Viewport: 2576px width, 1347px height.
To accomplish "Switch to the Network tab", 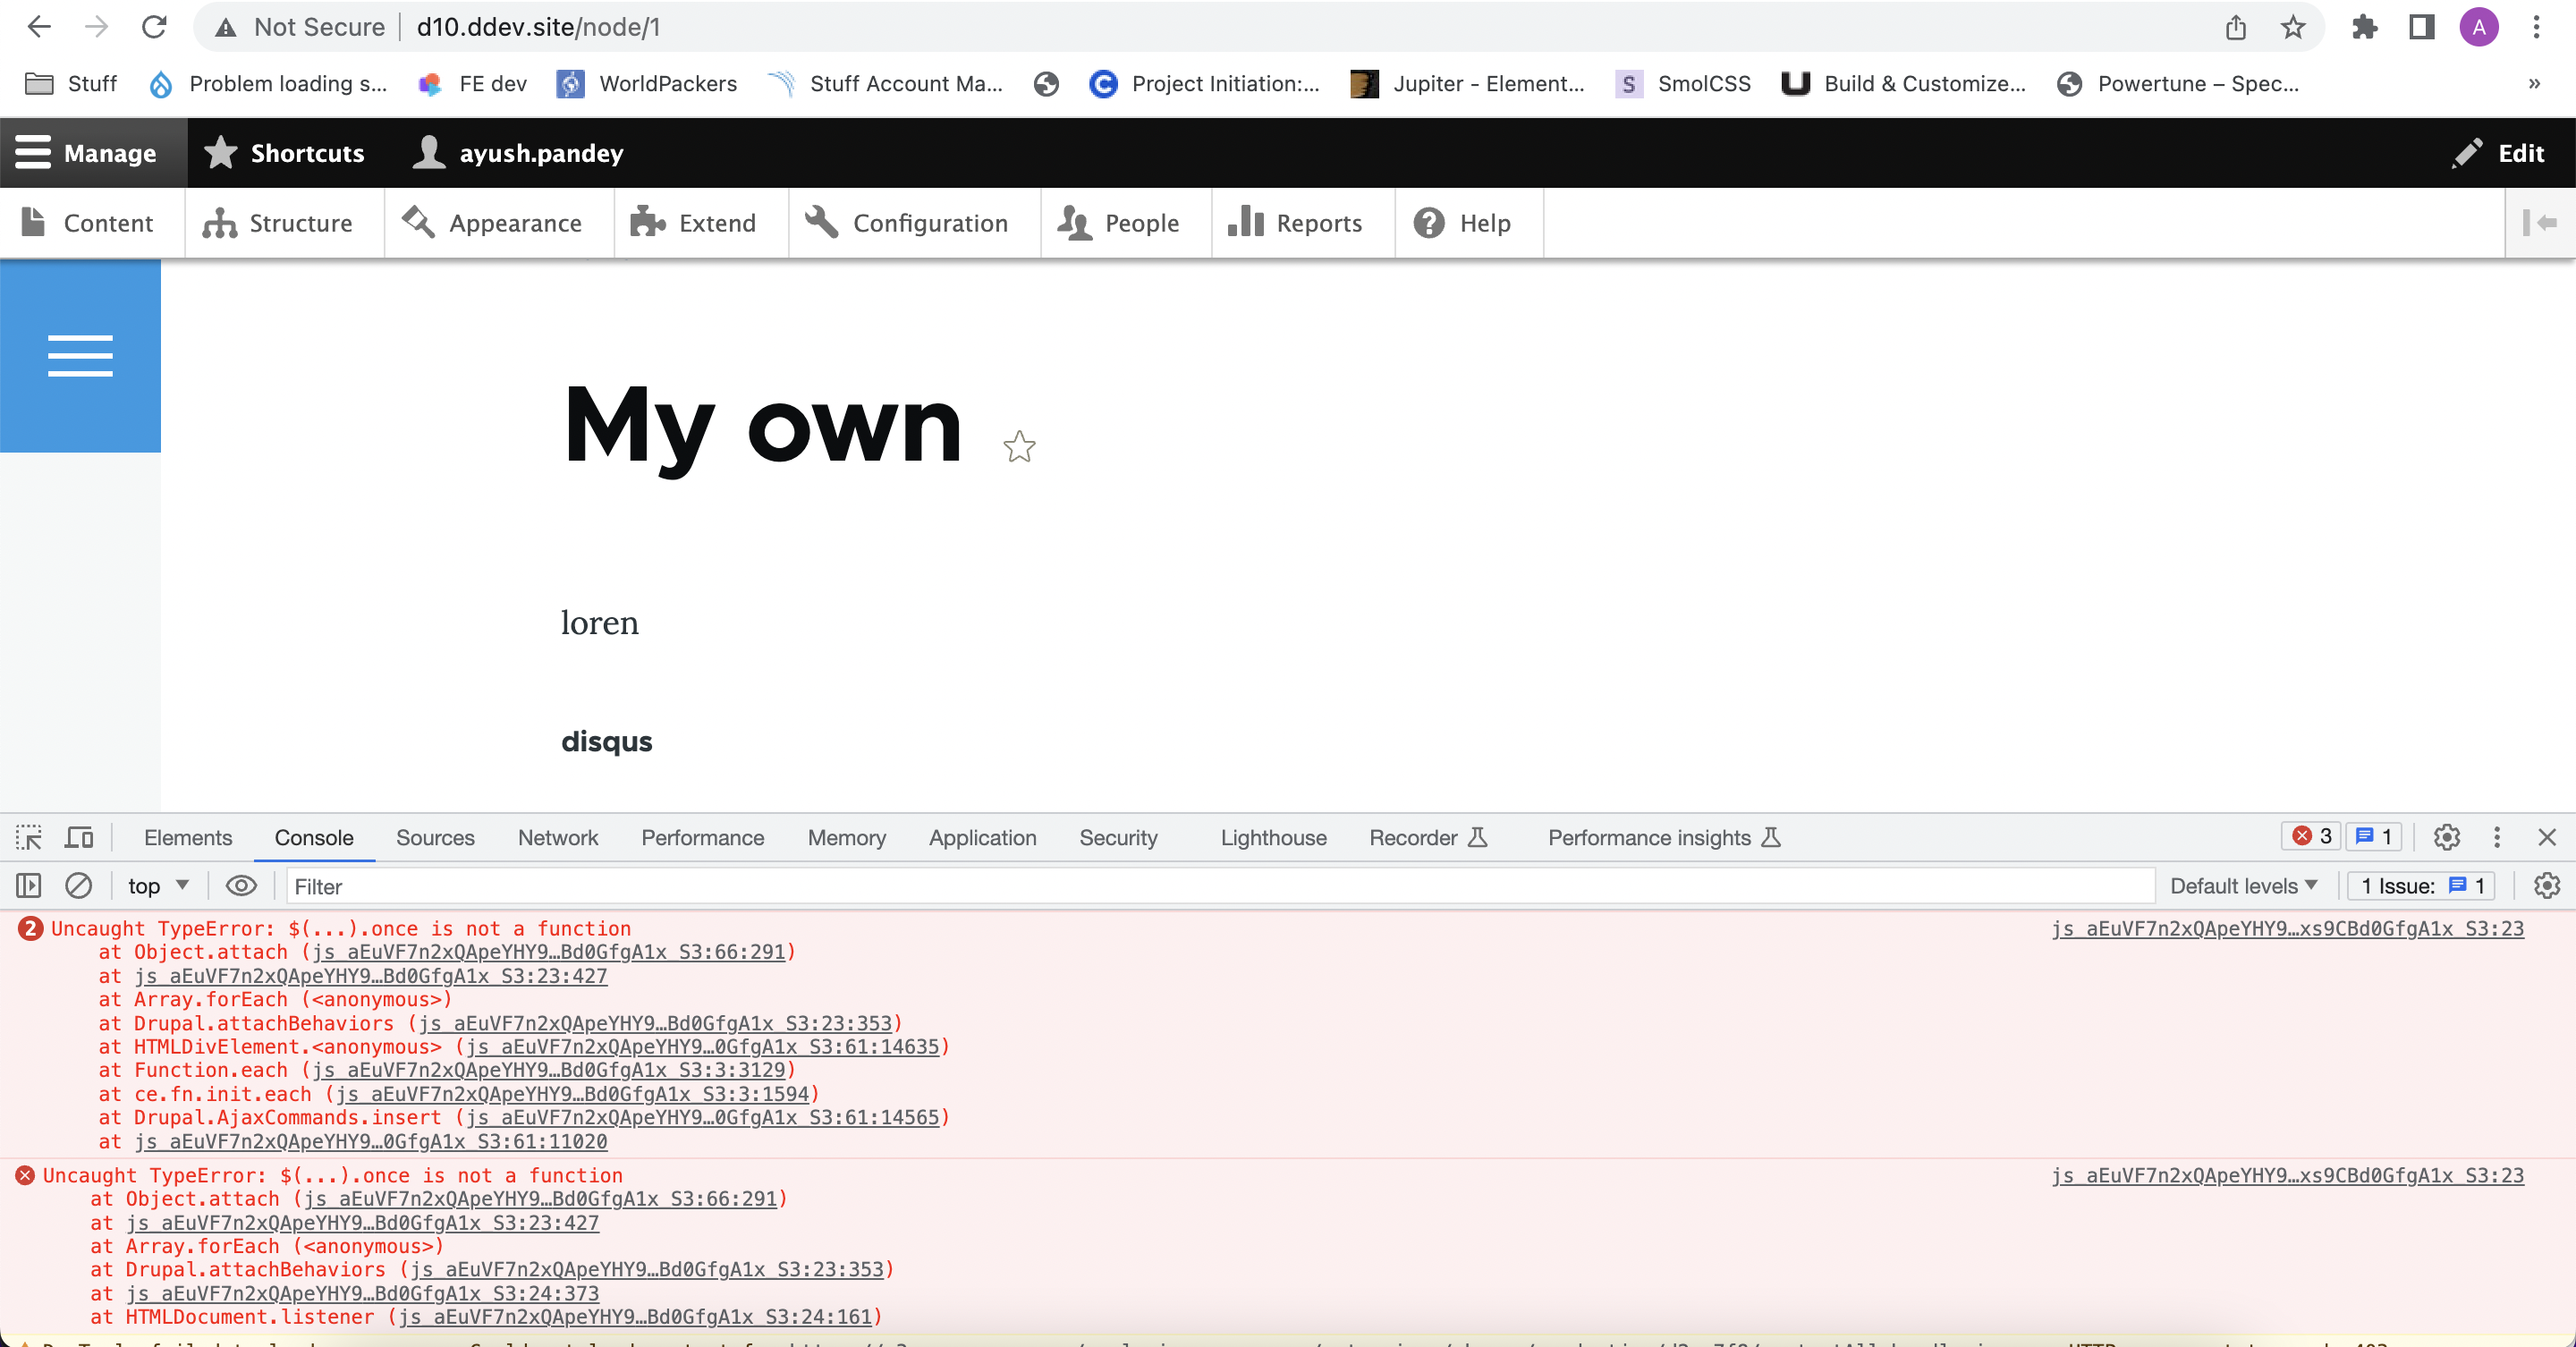I will tap(557, 838).
